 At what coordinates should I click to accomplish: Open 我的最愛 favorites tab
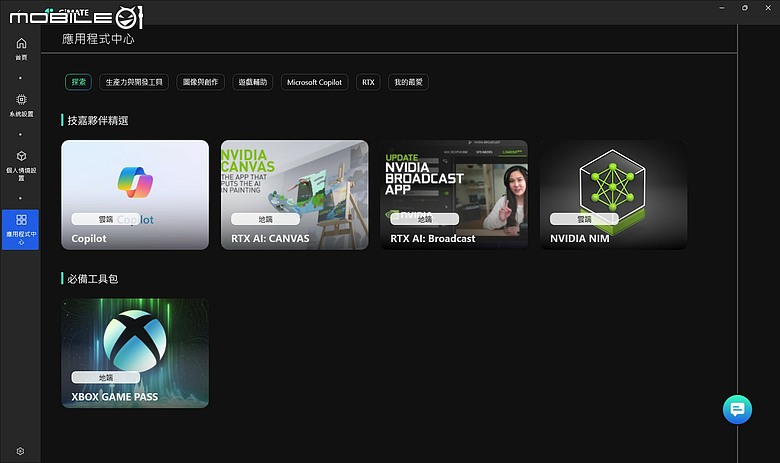[408, 82]
